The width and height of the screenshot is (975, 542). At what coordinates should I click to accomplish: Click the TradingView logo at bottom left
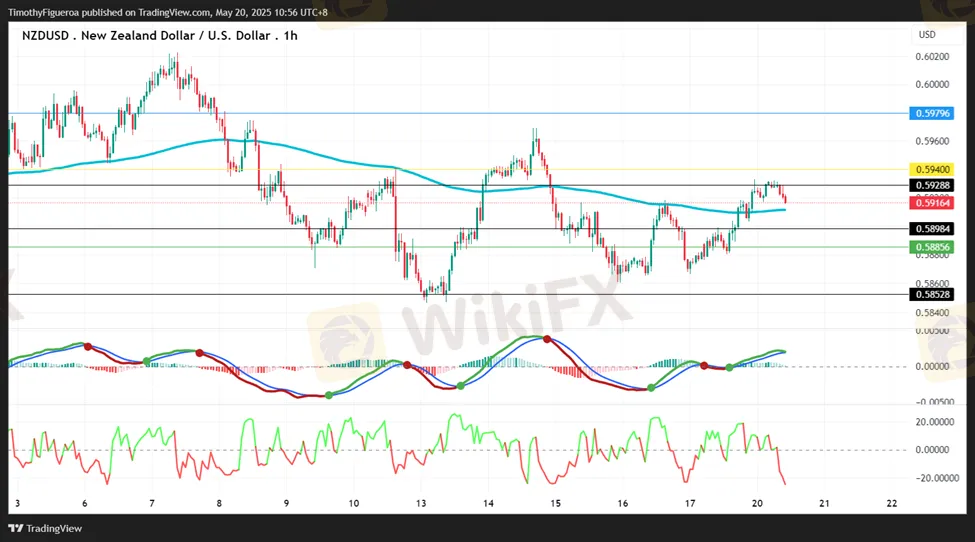tap(46, 528)
